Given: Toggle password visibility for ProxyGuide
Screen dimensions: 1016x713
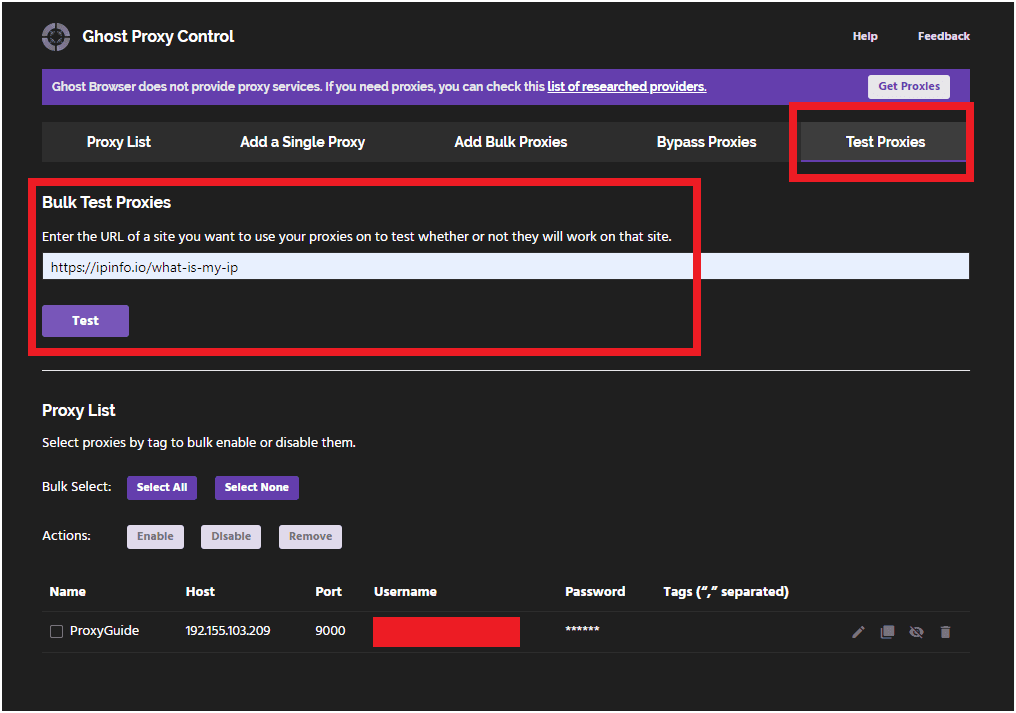Looking at the screenshot, I should [x=916, y=632].
